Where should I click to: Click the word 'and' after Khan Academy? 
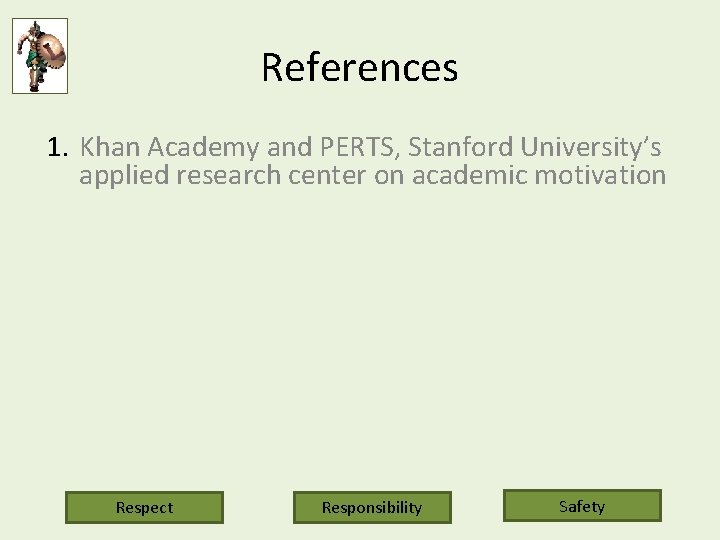[x=290, y=148]
